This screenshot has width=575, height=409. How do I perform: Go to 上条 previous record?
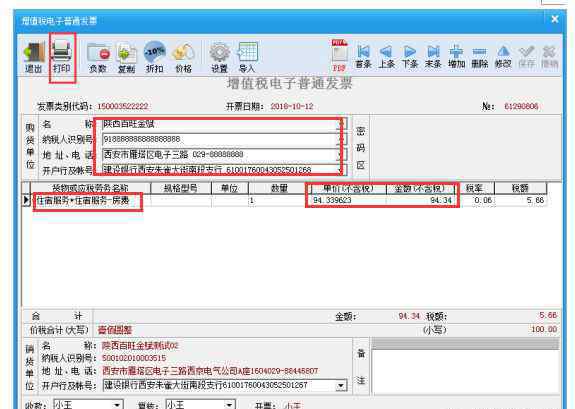point(386,56)
